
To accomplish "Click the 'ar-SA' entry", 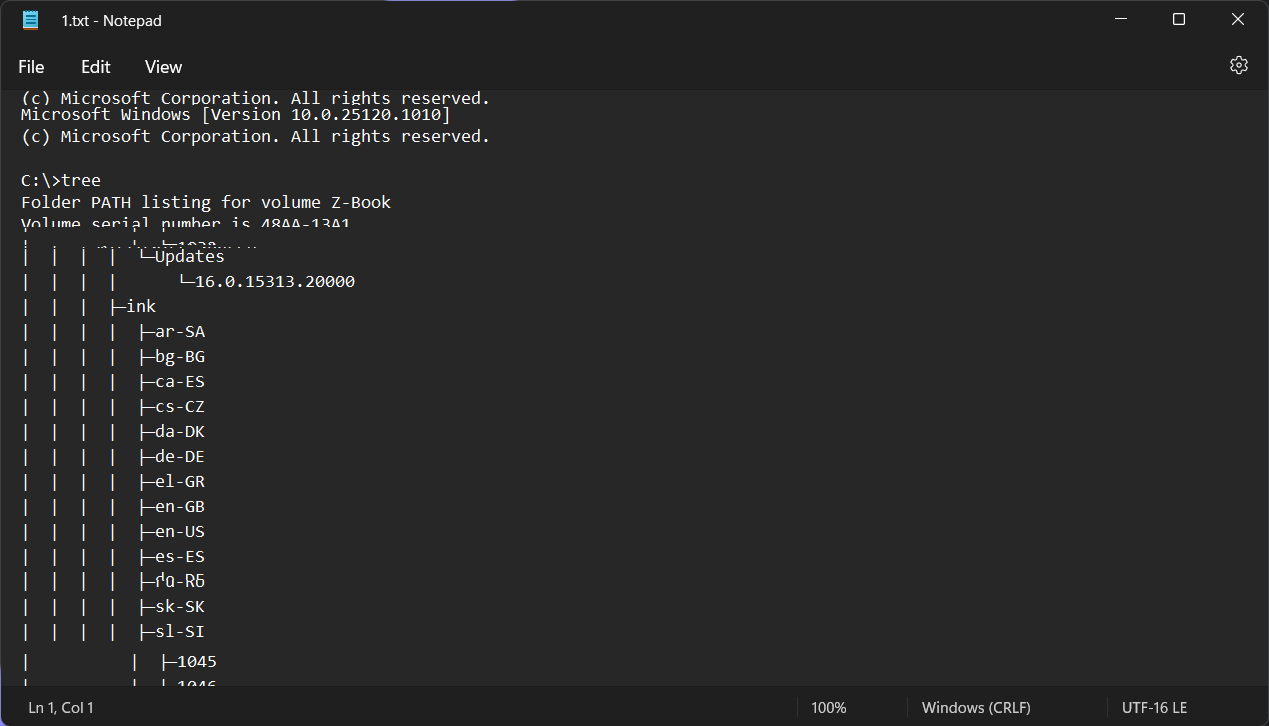I will click(180, 332).
